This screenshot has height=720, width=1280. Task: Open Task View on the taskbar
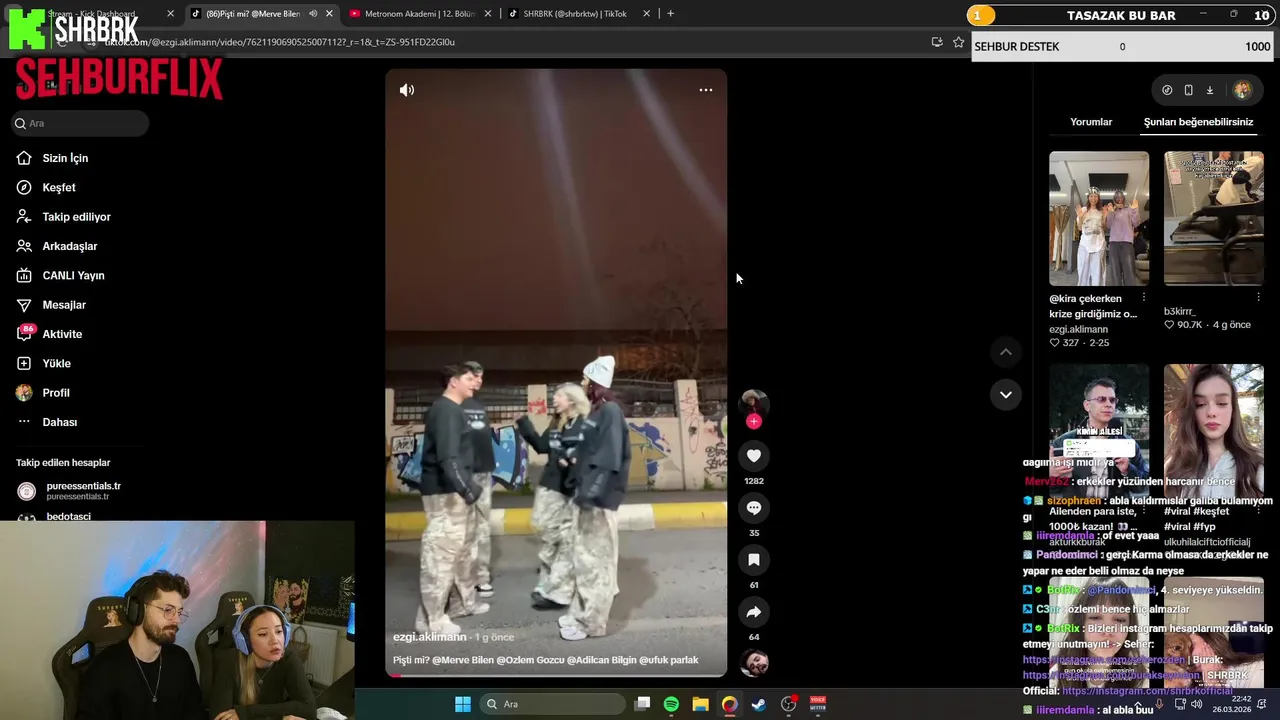pyautogui.click(x=643, y=704)
